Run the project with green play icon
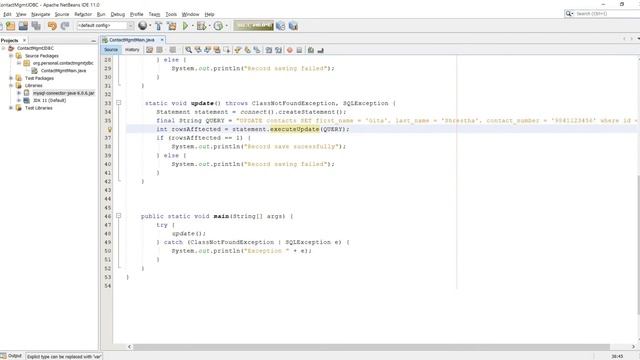This screenshot has height=360, width=640. point(185,26)
